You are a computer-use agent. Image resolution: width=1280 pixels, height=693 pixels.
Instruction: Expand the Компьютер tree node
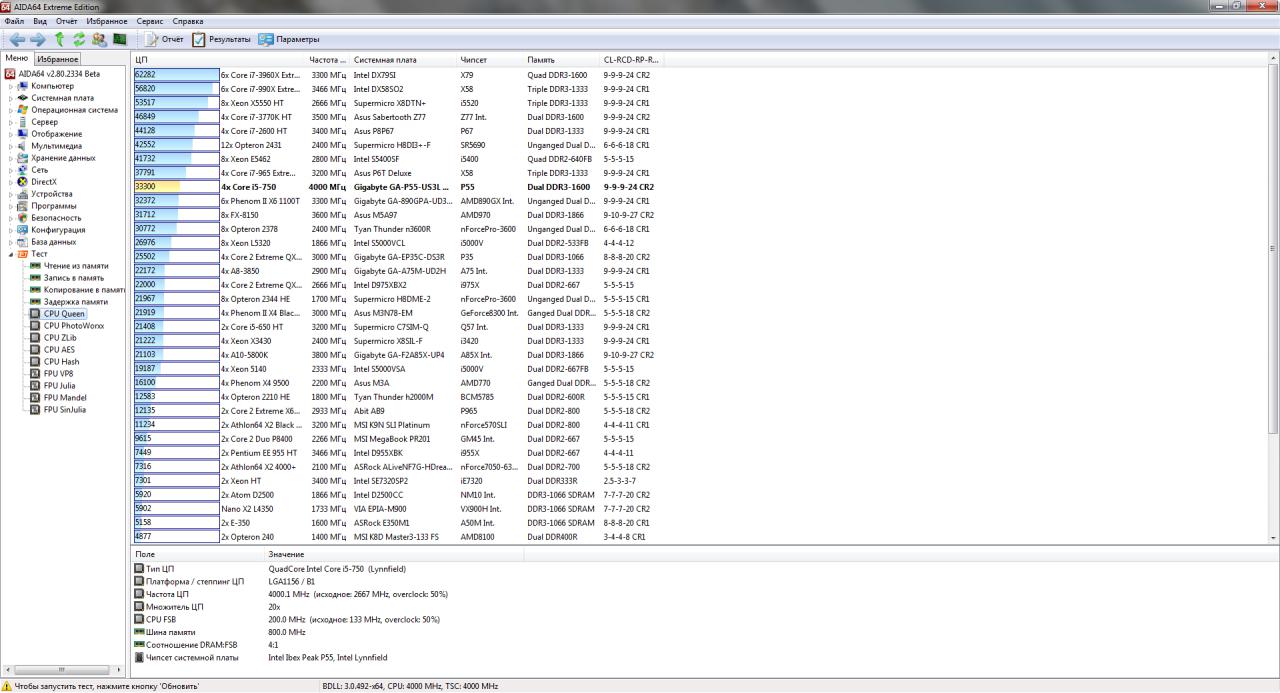click(x=11, y=86)
